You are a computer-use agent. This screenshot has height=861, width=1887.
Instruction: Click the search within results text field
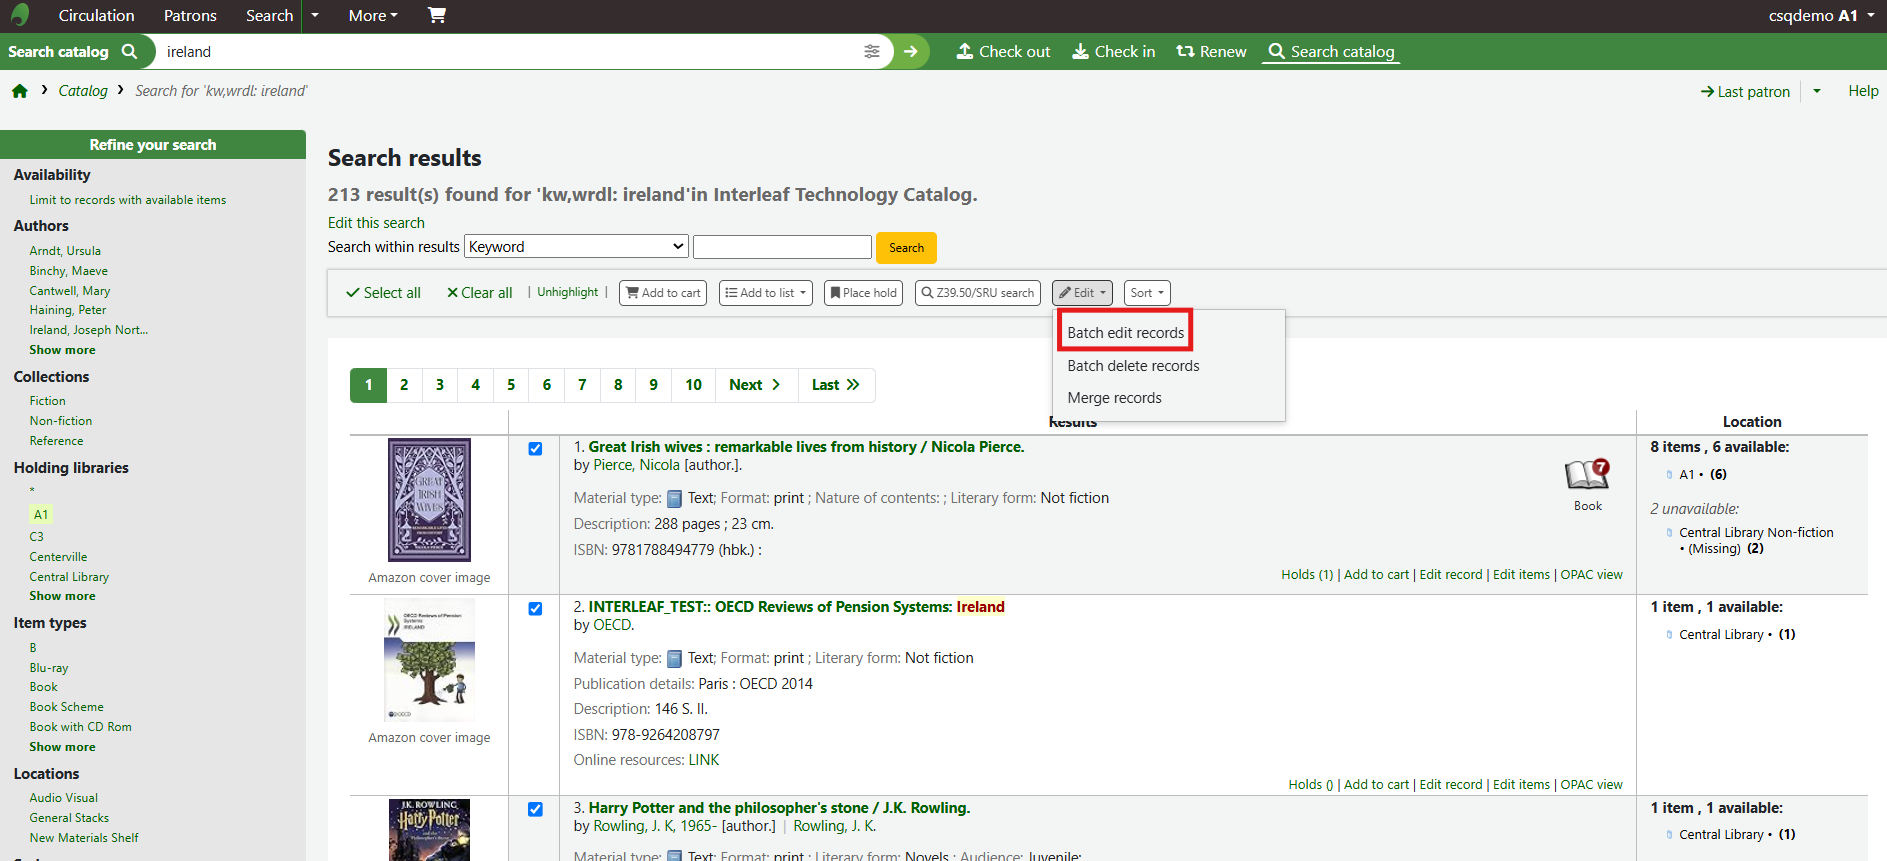coord(782,247)
